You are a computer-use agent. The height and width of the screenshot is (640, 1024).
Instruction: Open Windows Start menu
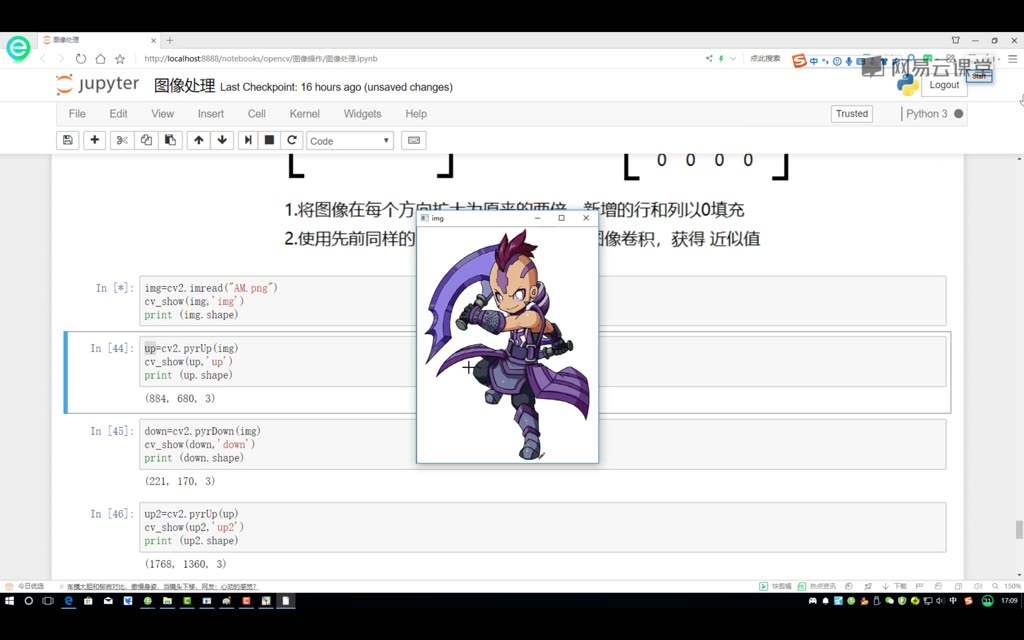pos(10,601)
